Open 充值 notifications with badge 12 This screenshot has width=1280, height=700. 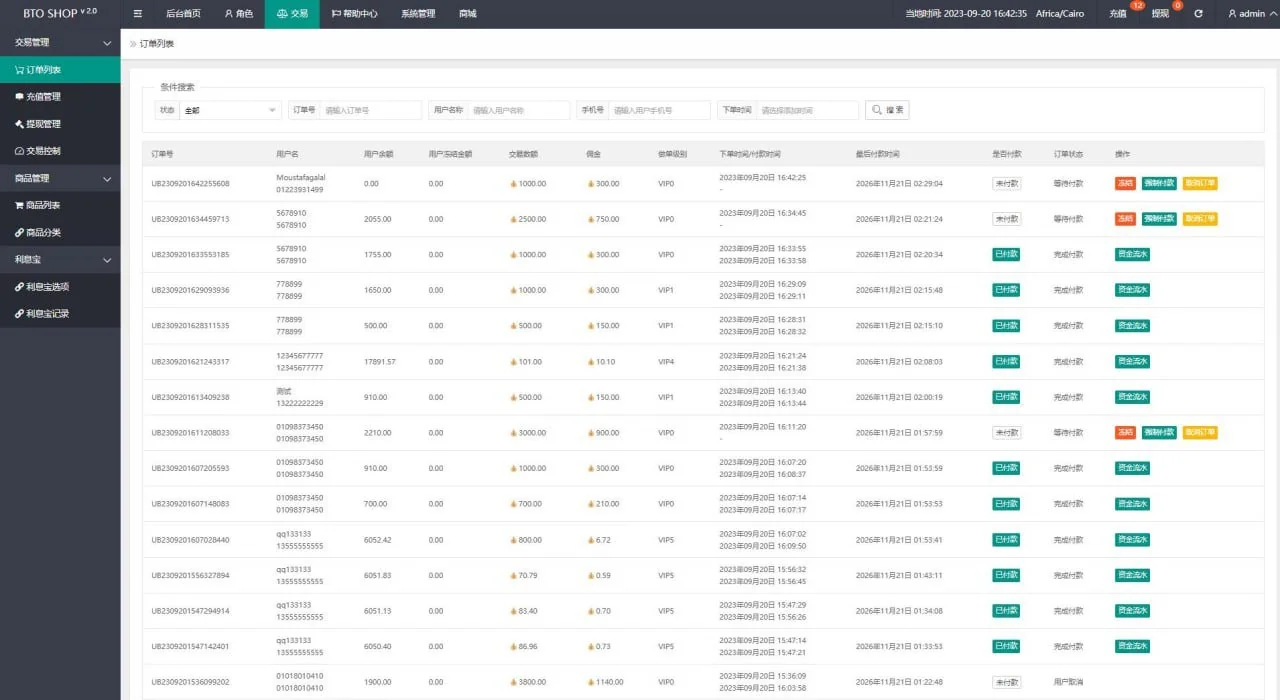pyautogui.click(x=1117, y=14)
